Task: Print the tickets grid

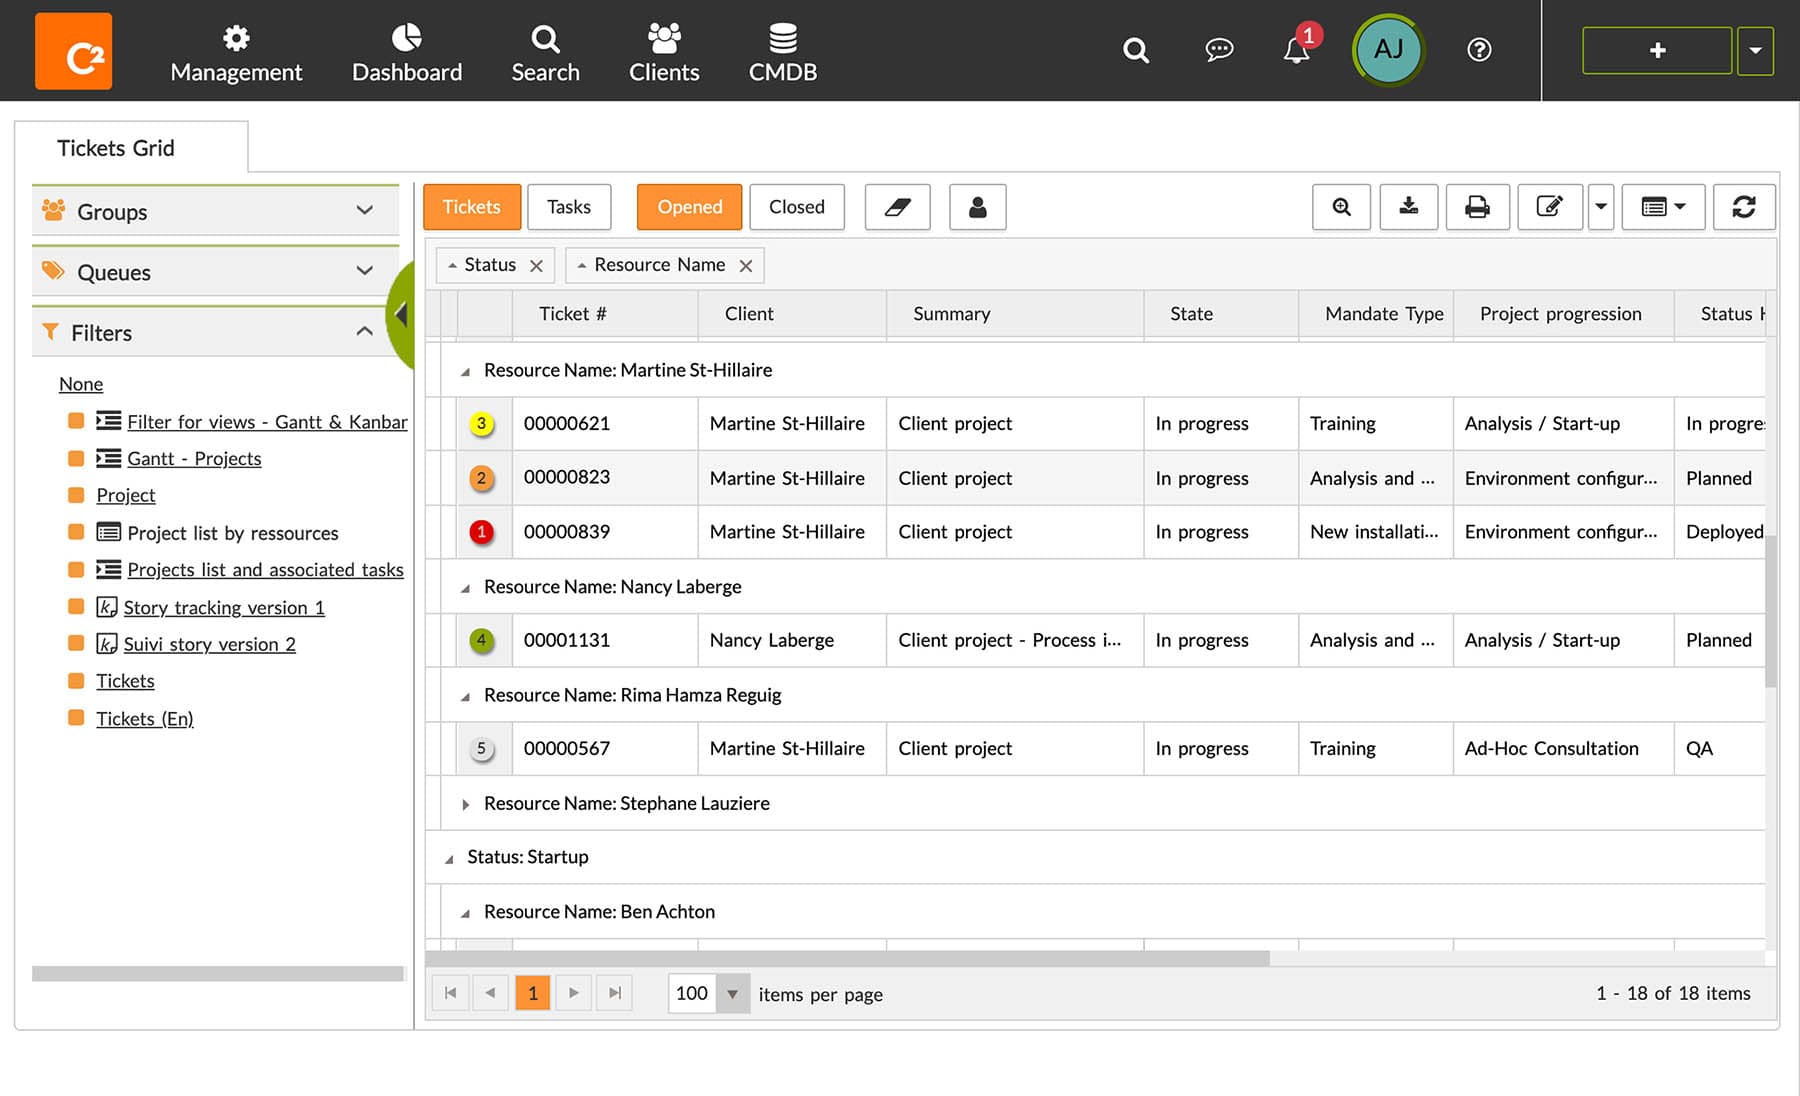Action: click(1477, 207)
